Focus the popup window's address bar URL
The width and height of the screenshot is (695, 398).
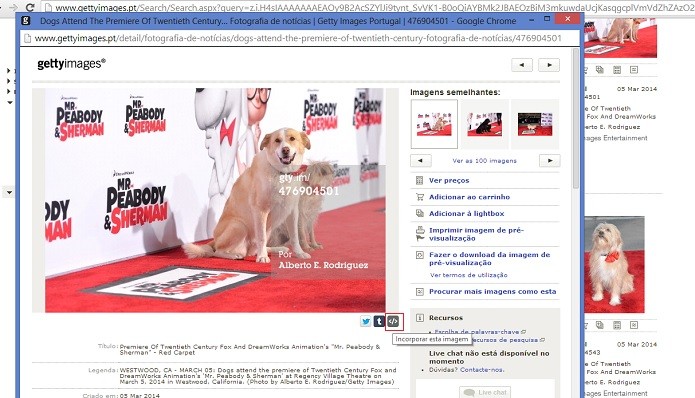coord(298,39)
